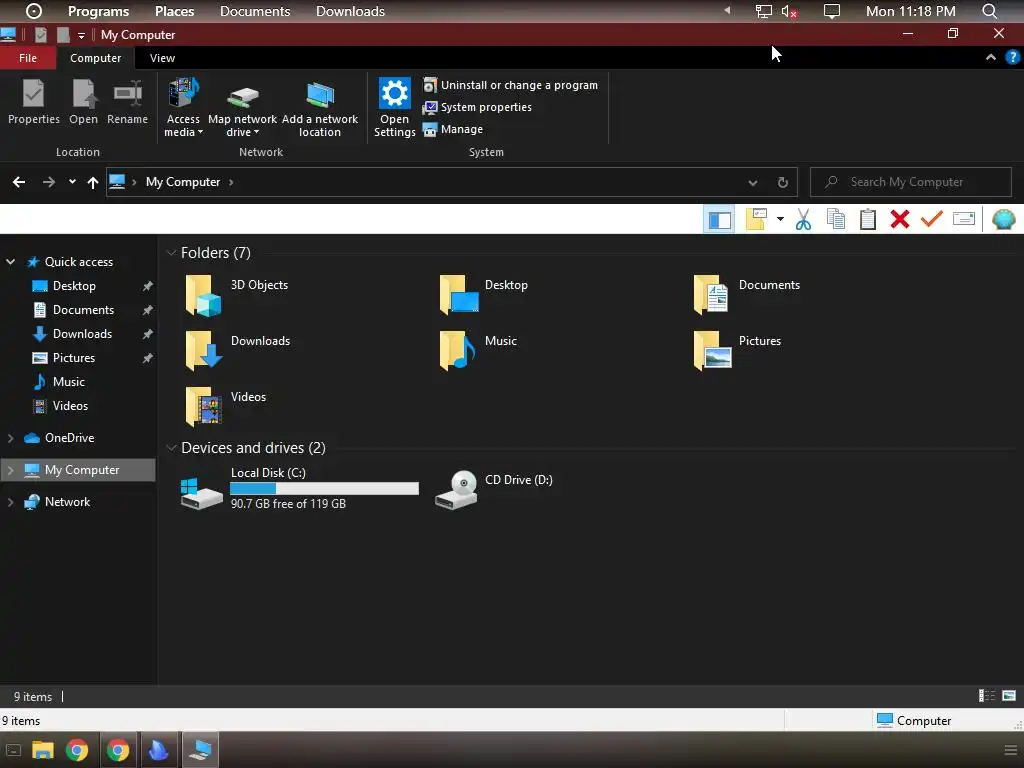Screen dimensions: 1024x768
Task: Expand the Network tree node
Action: pyautogui.click(x=10, y=502)
